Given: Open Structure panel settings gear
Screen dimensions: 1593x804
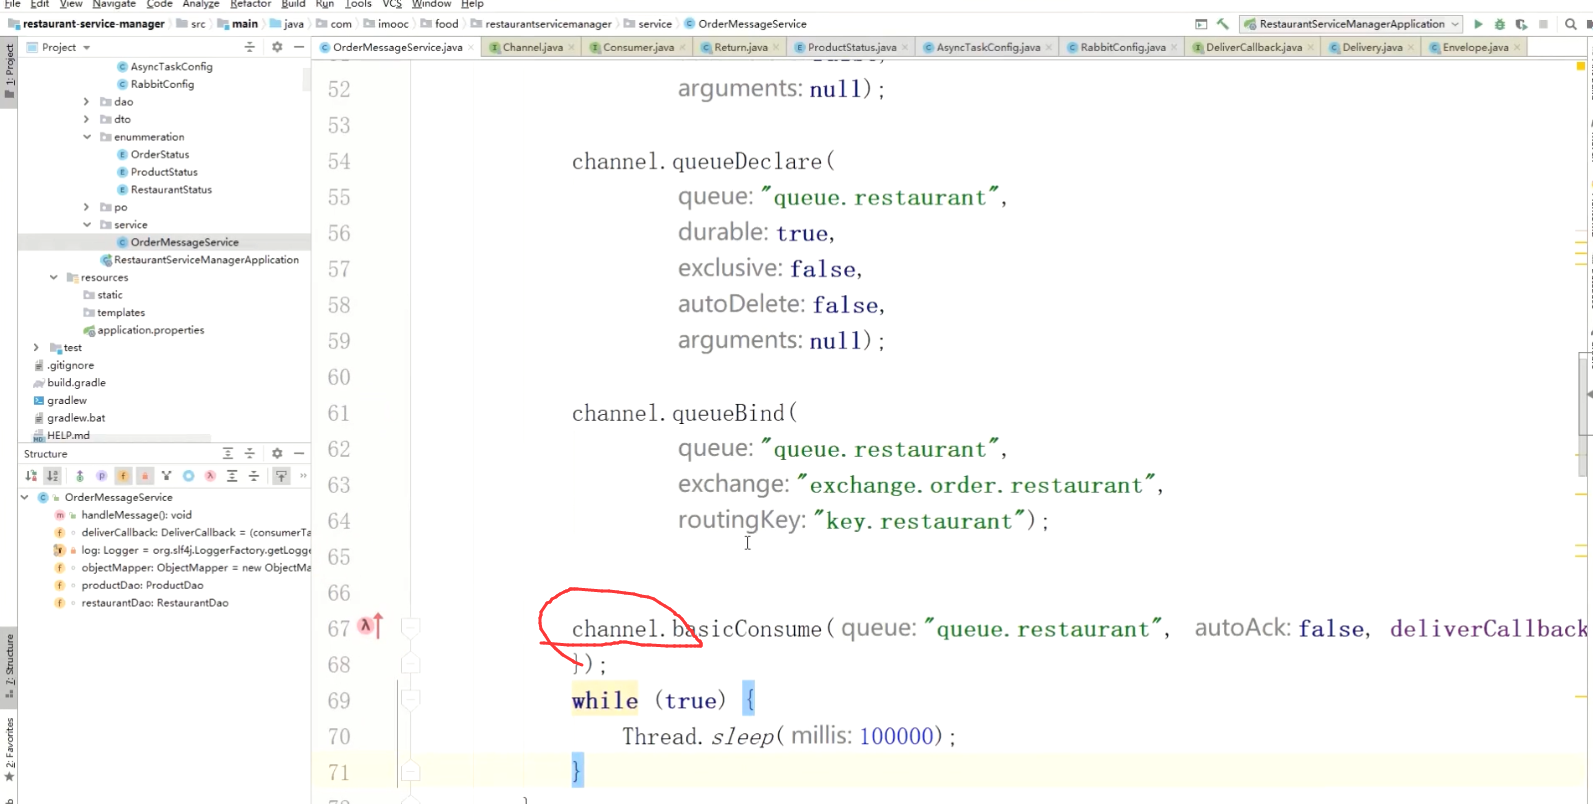Looking at the screenshot, I should (x=277, y=453).
